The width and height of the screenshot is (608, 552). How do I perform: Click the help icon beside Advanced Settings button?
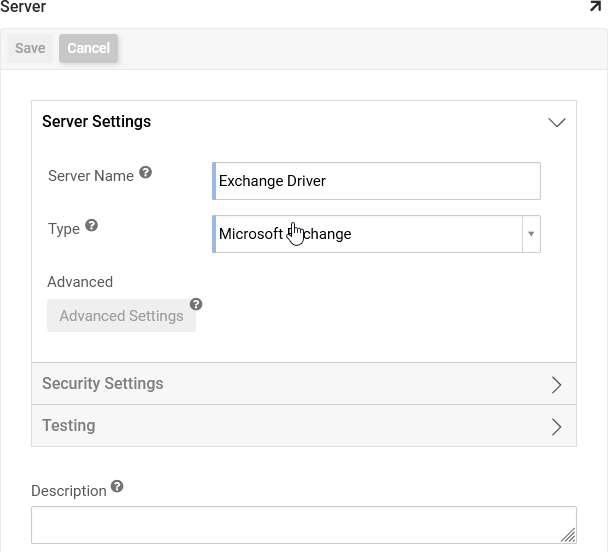pyautogui.click(x=196, y=304)
